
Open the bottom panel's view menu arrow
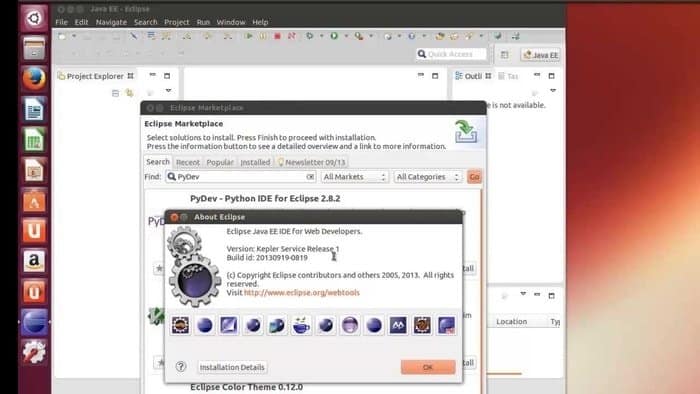coord(523,294)
